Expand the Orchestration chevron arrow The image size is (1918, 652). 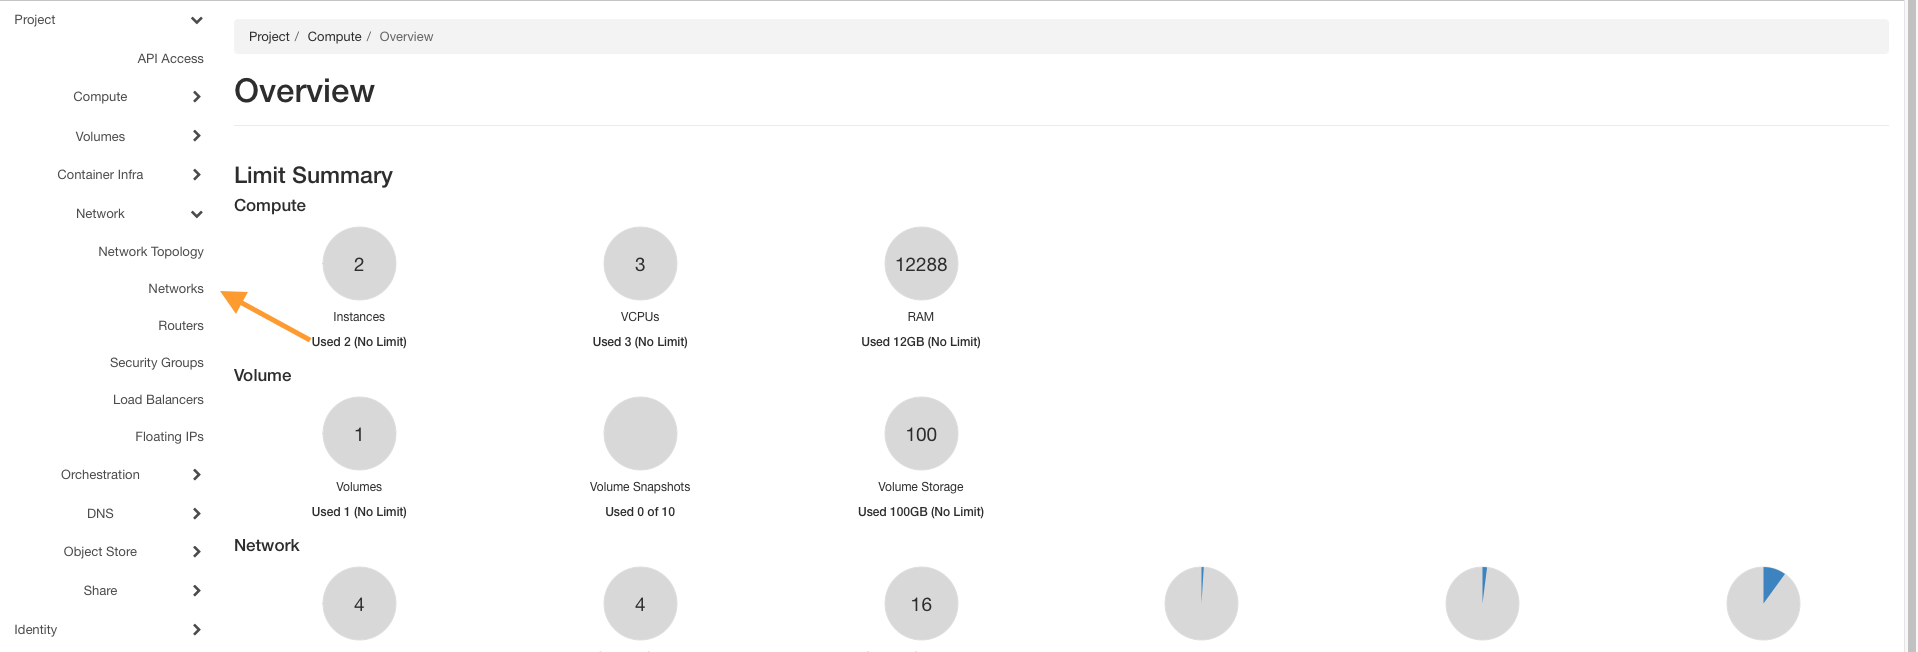(196, 475)
